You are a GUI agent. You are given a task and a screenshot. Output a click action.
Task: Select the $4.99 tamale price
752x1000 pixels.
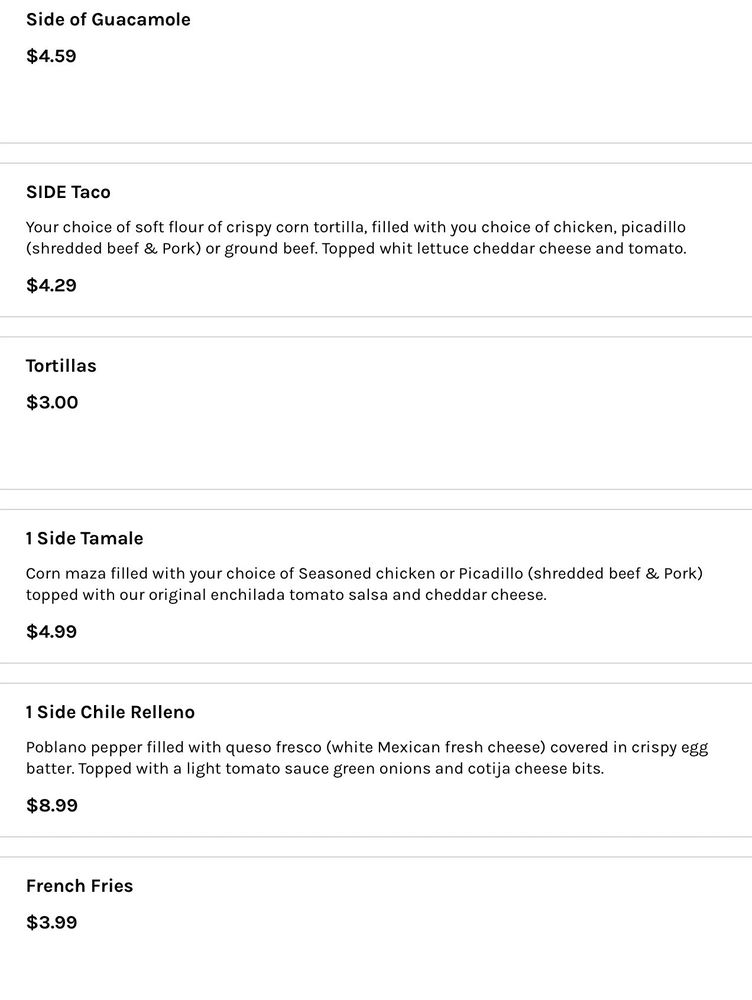tap(51, 632)
